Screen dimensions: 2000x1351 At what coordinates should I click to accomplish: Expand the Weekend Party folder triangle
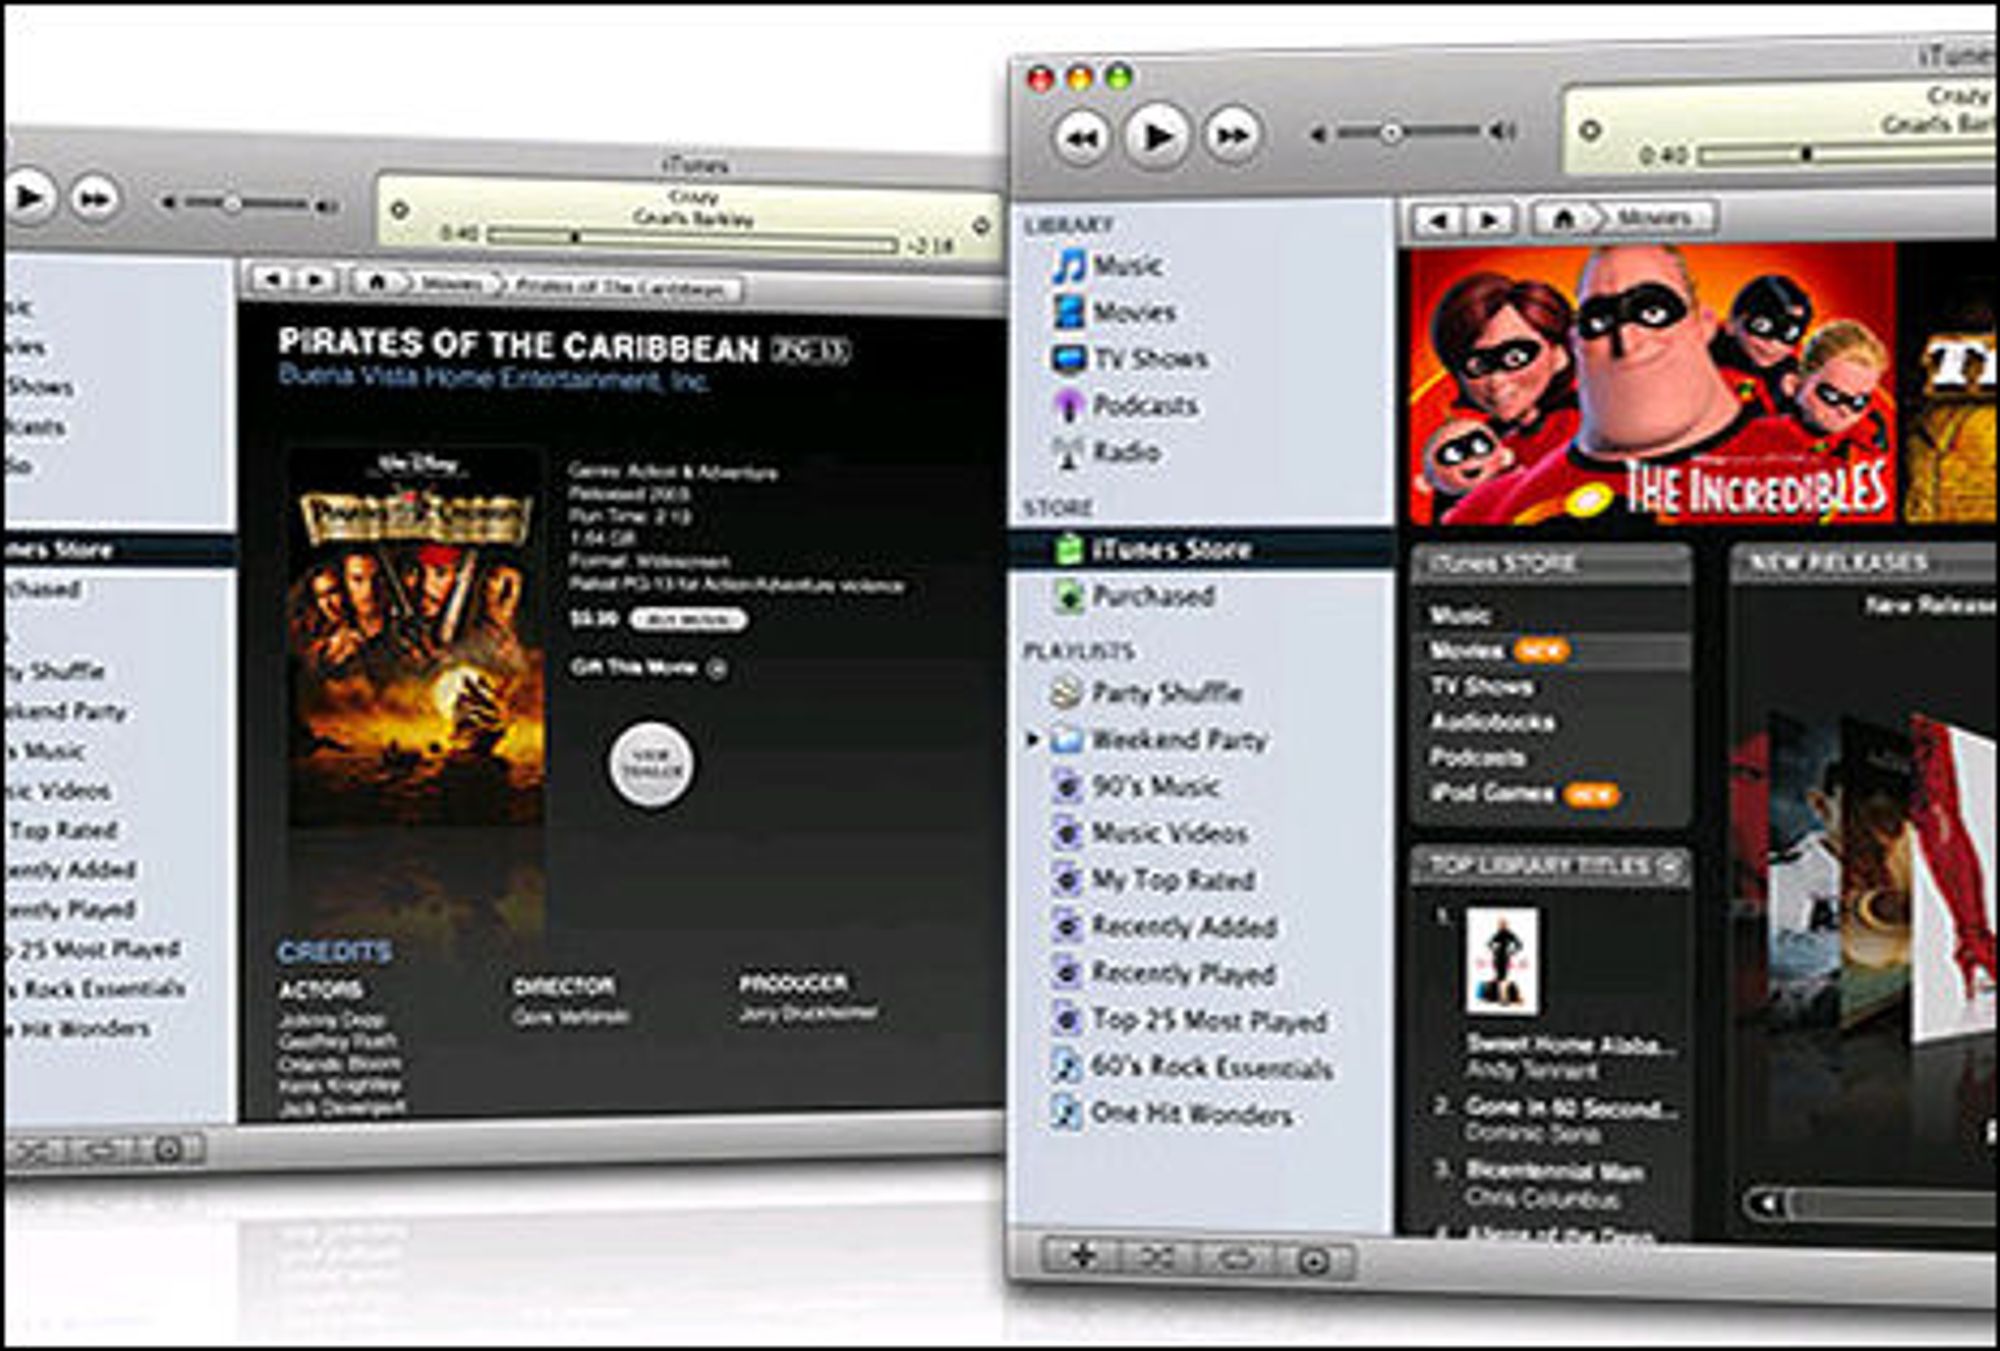click(x=1033, y=739)
